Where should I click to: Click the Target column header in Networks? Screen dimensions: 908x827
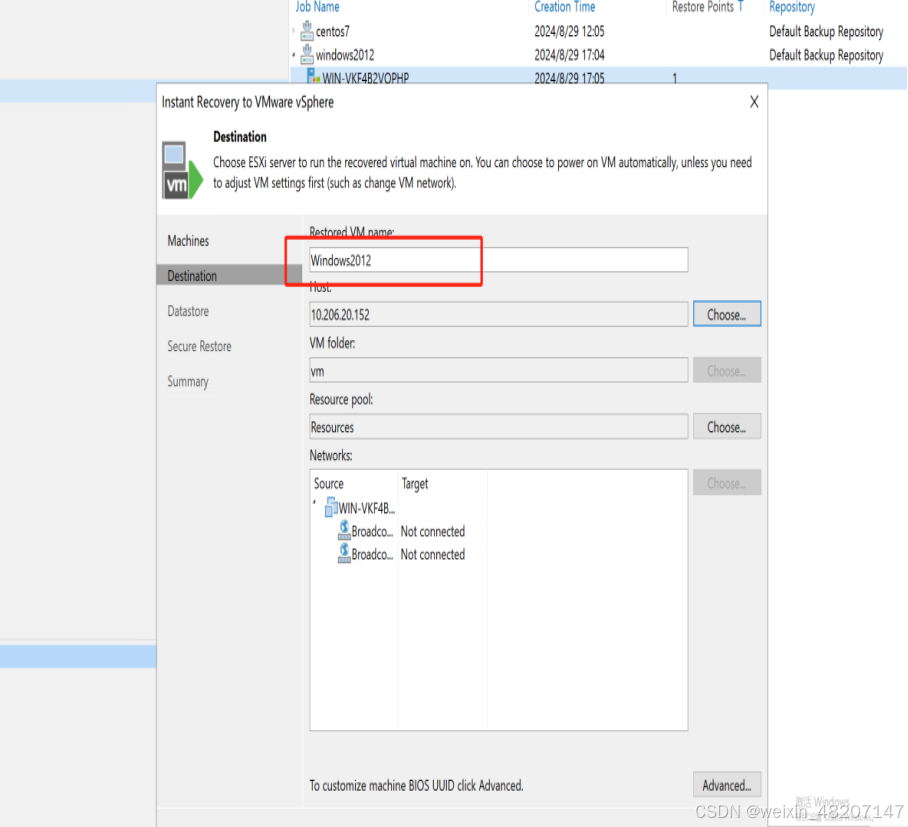[415, 484]
